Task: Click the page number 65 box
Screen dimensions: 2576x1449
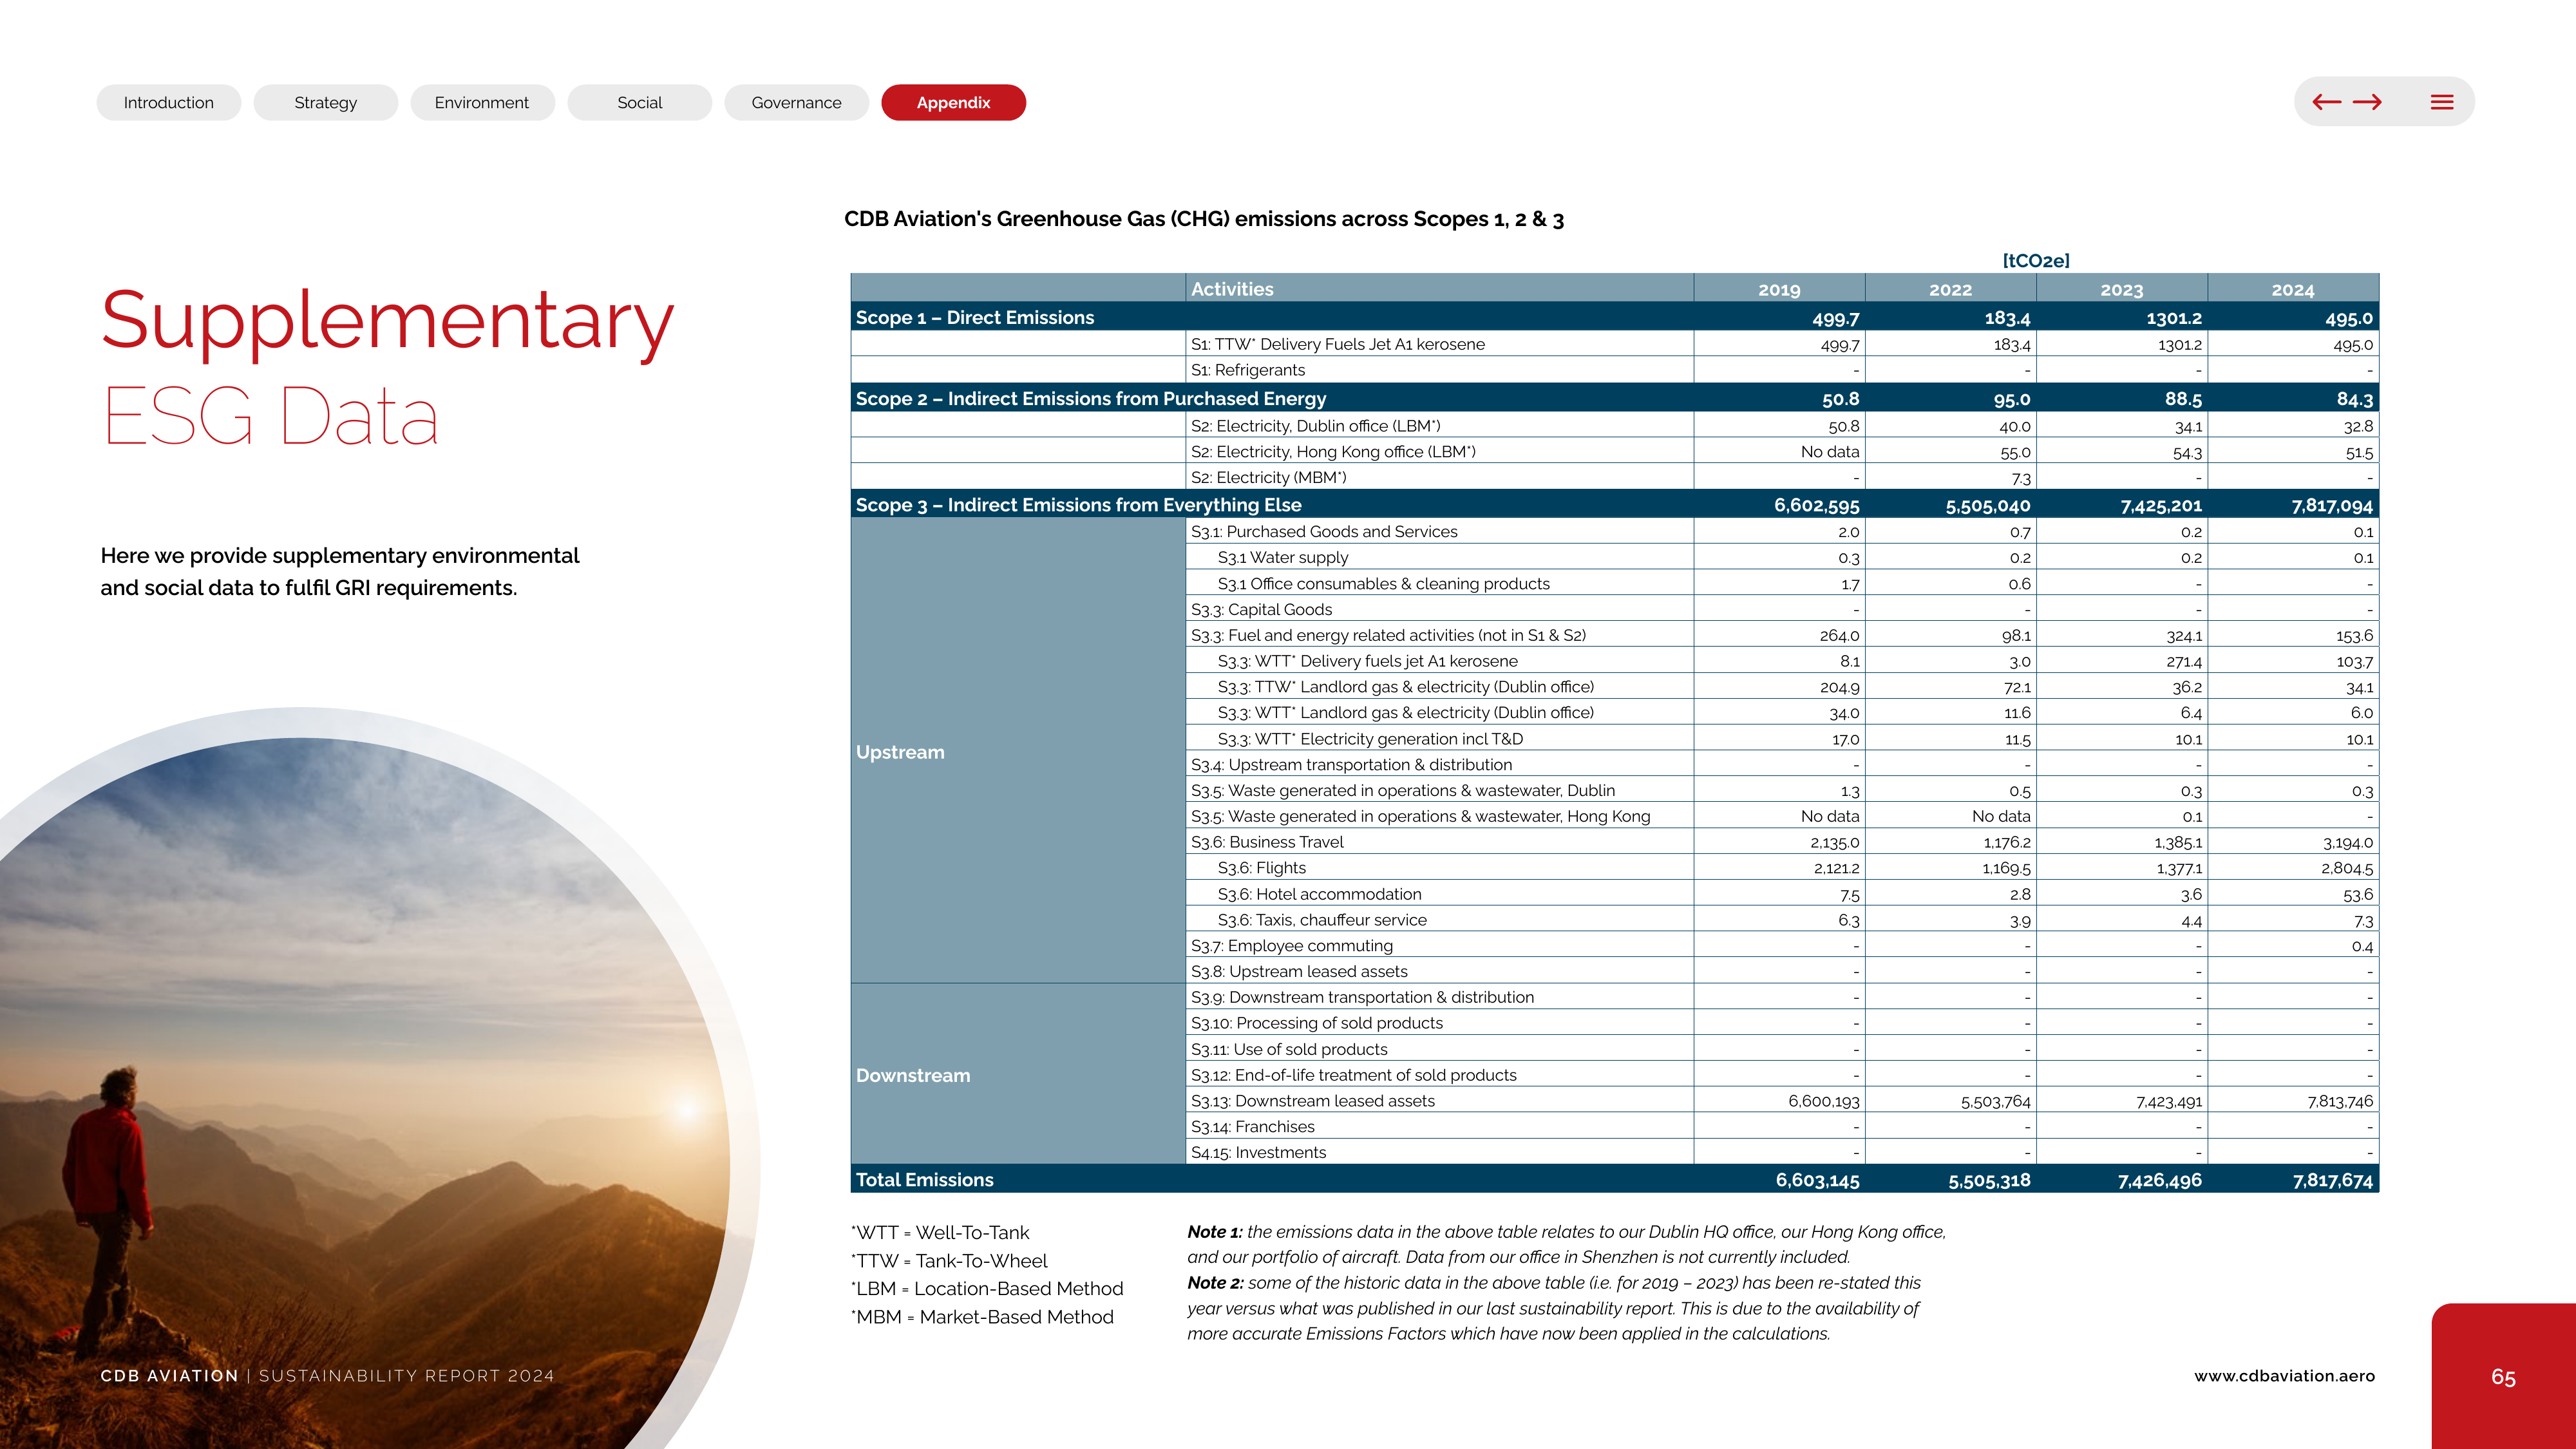Action: tap(2503, 1377)
